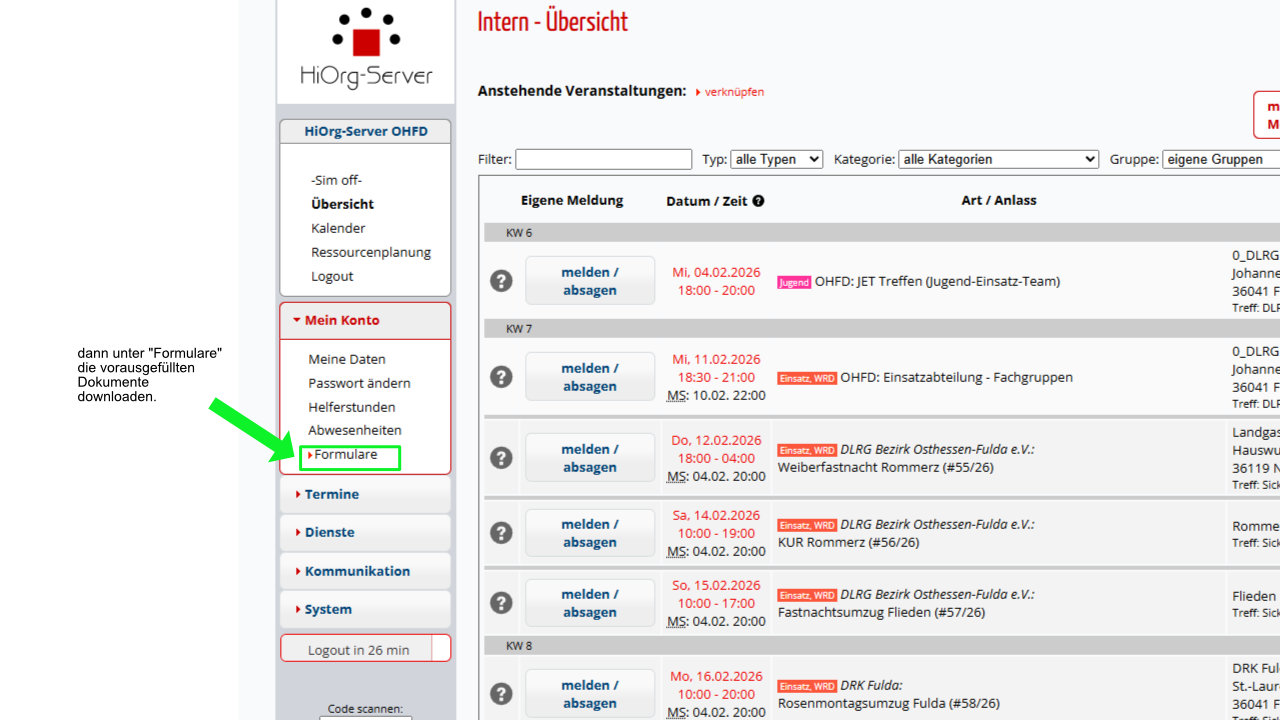Click the verknüpfen link
Viewport: 1280px width, 720px height.
(x=733, y=92)
